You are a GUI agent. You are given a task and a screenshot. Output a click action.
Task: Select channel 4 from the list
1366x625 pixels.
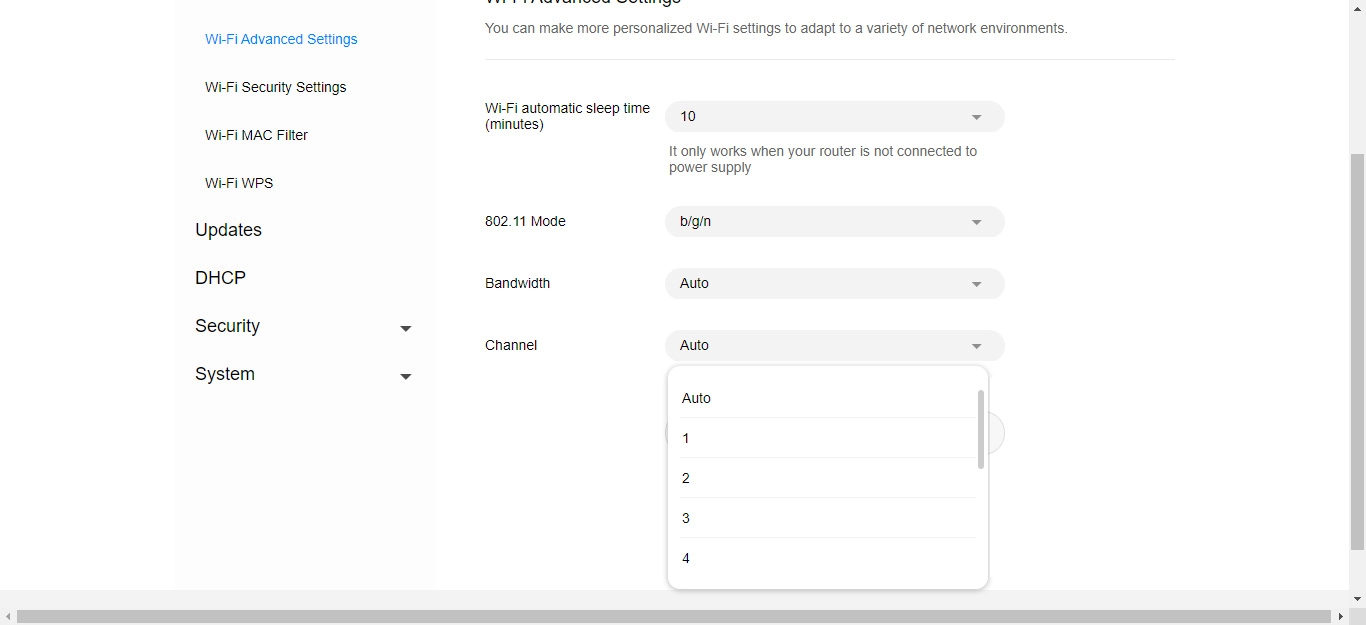[686, 558]
